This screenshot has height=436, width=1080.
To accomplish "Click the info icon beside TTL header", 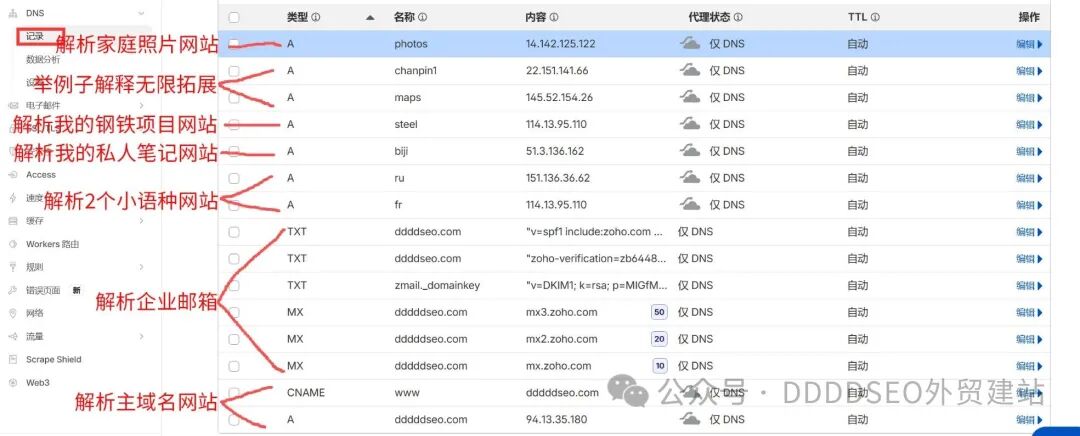I will pos(875,17).
